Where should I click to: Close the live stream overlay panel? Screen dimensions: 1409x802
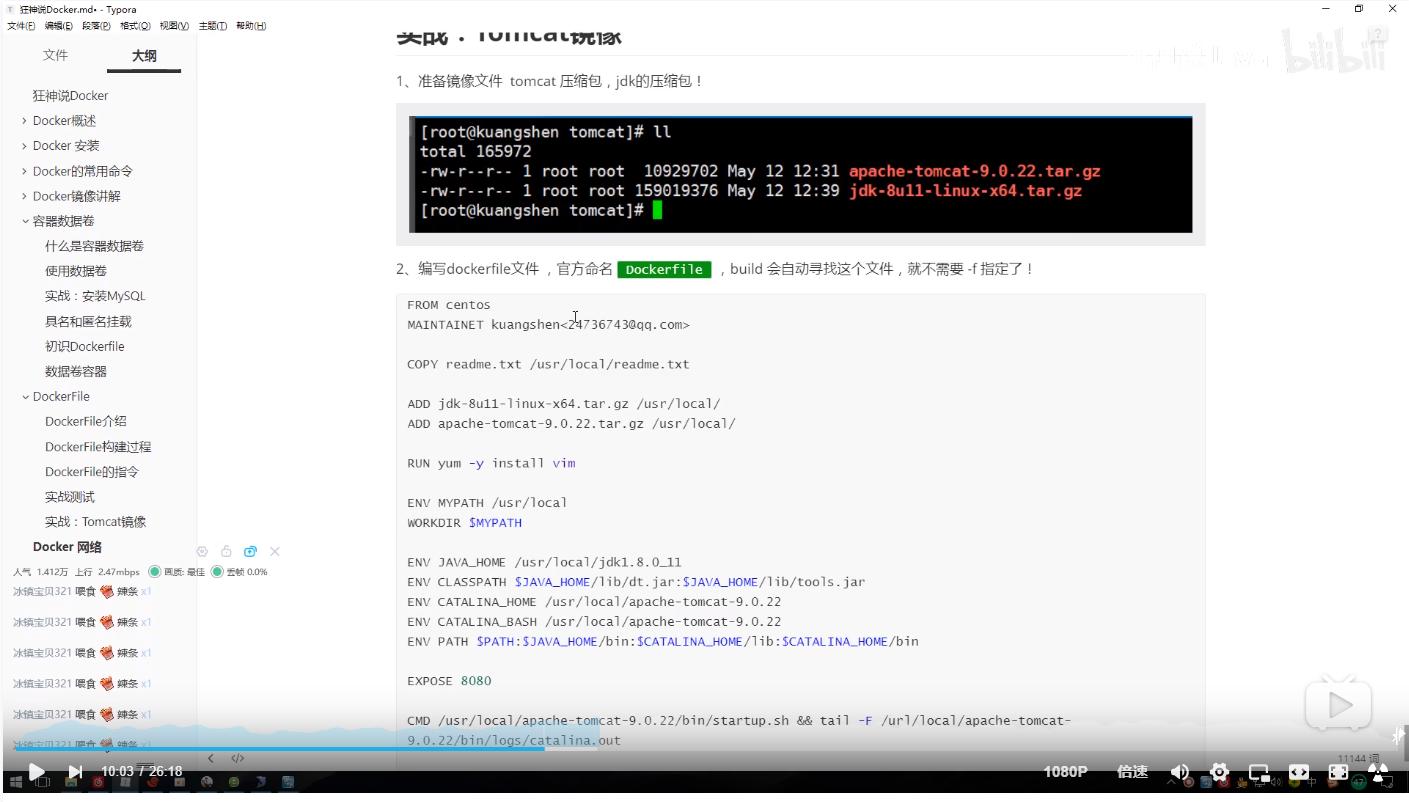pyautogui.click(x=275, y=552)
